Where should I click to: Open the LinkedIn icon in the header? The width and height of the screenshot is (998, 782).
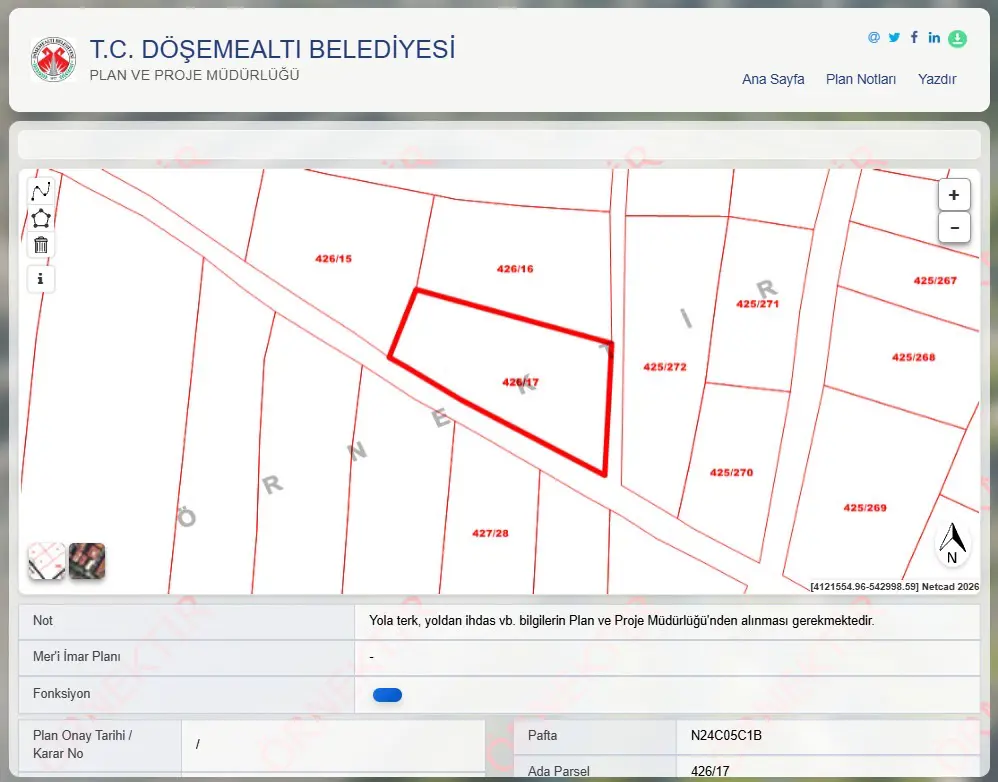pos(934,38)
